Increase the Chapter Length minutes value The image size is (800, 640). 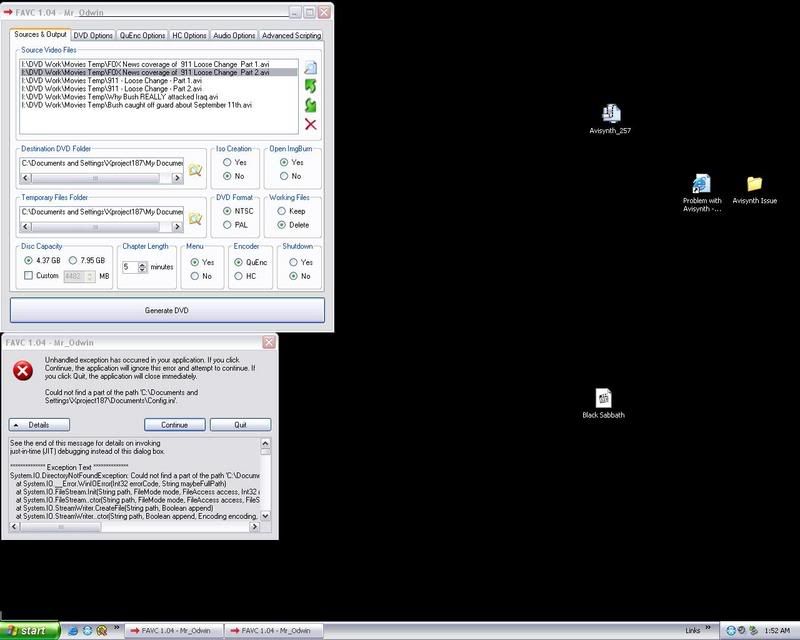tap(141, 264)
